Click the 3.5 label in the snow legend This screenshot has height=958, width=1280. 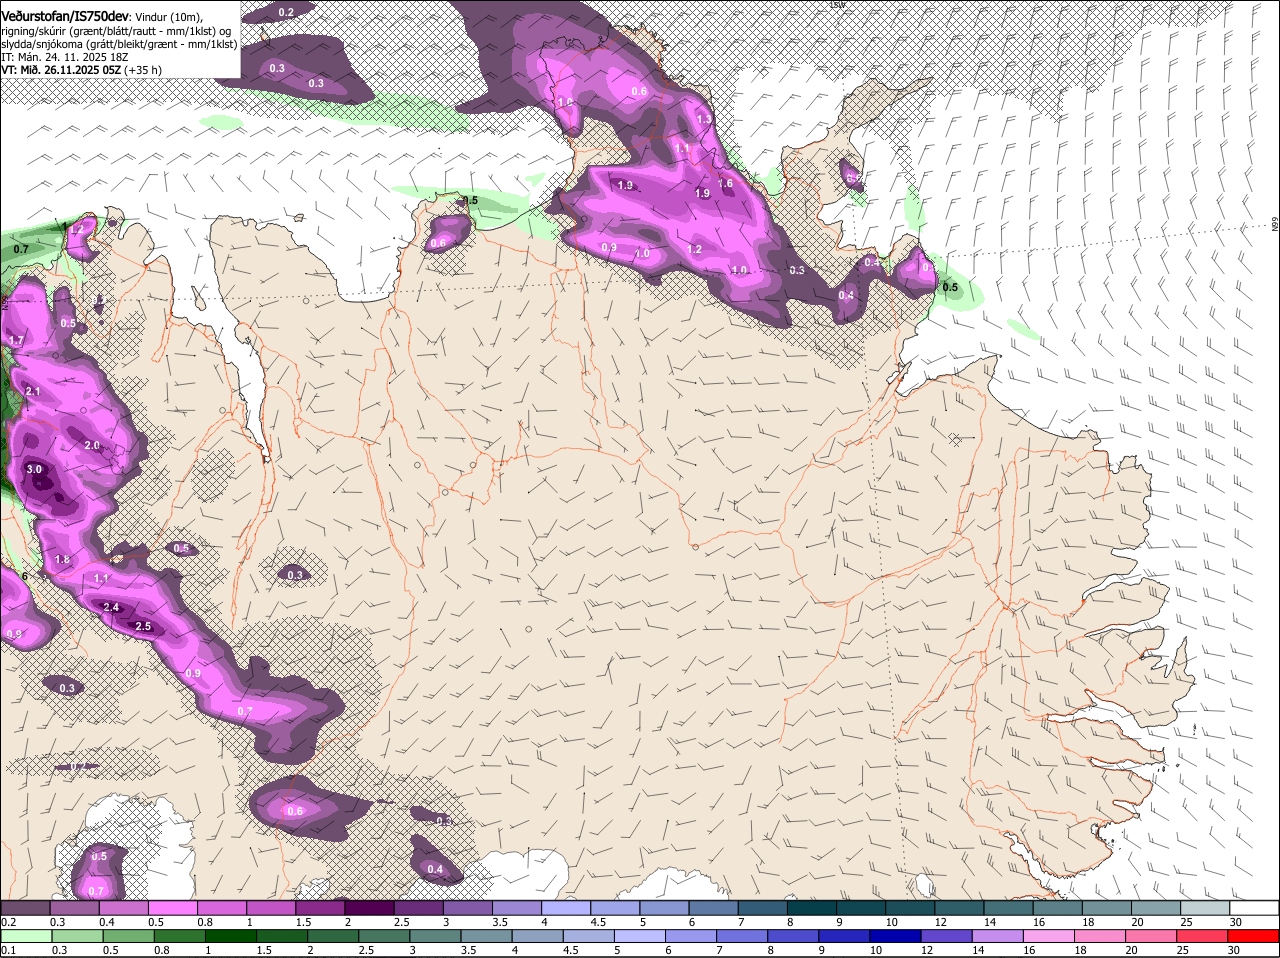tap(500, 921)
